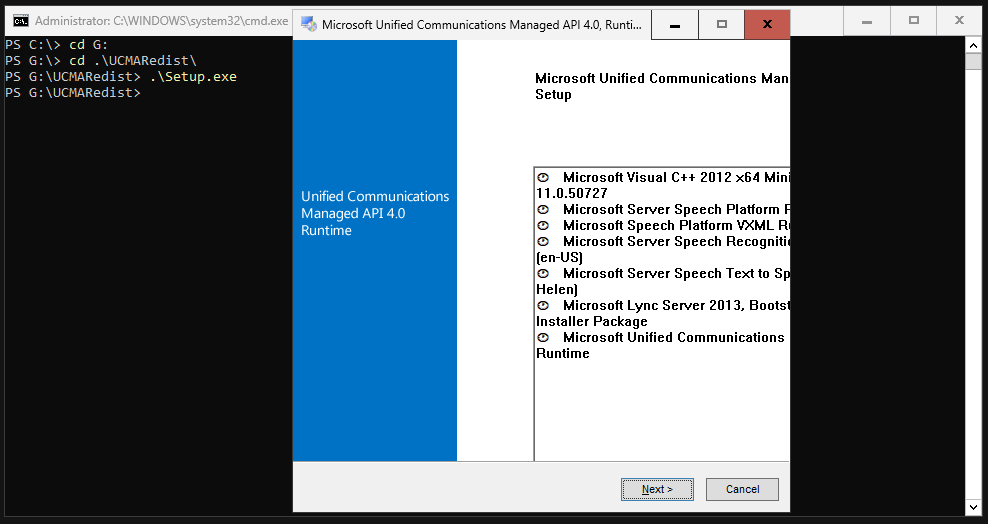Select the 'Microsoft Server Speech Platform' line
This screenshot has height=524, width=988.
(676, 210)
